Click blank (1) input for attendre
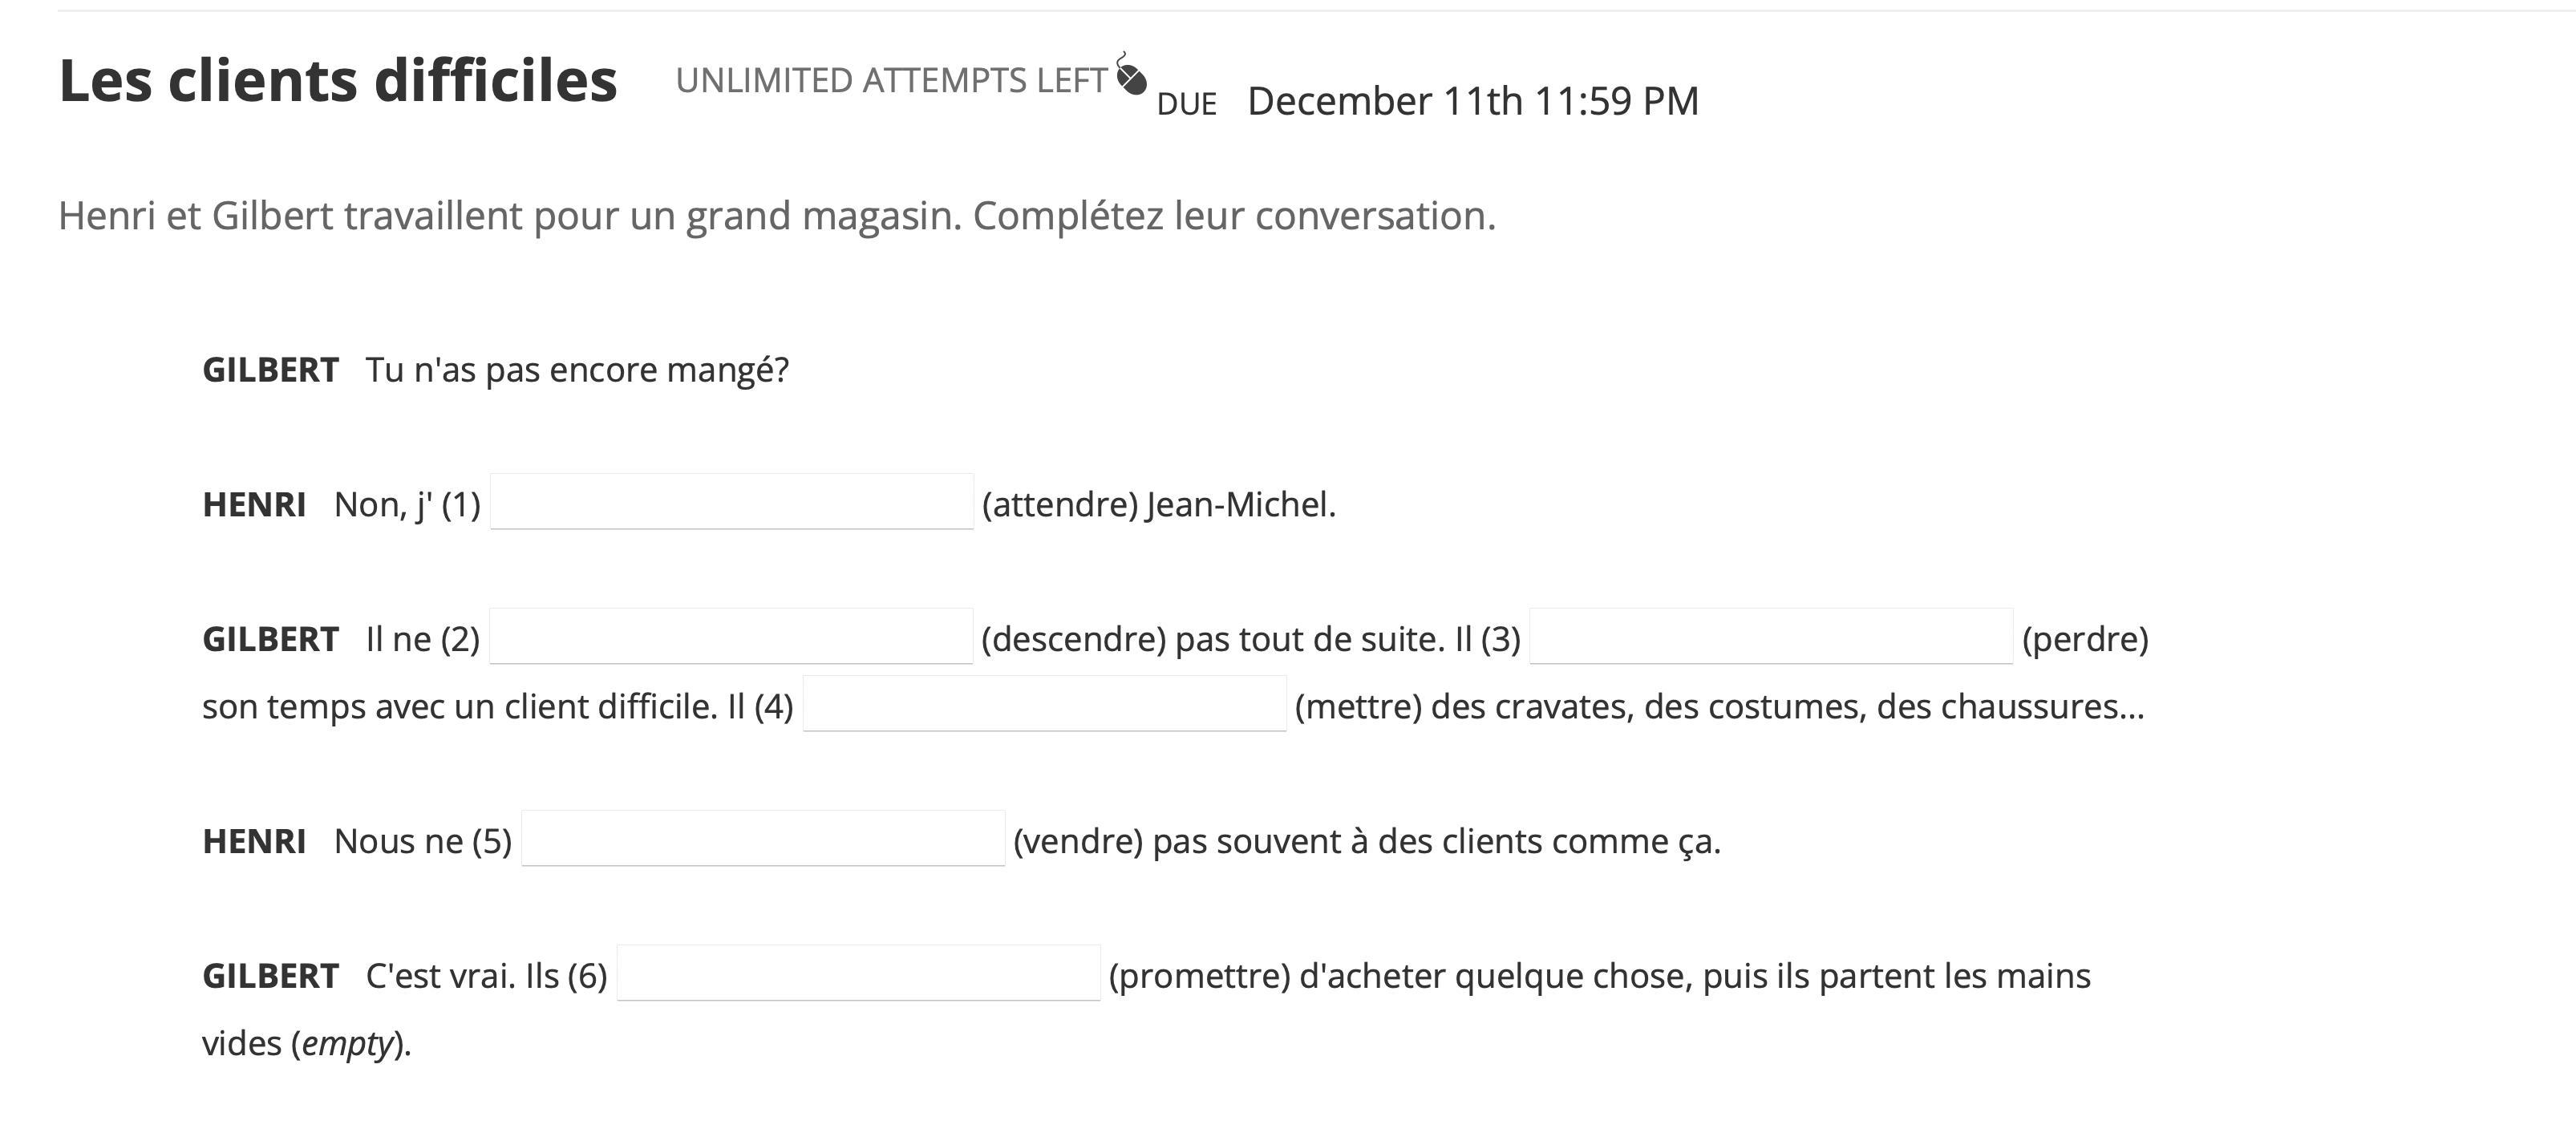The image size is (2576, 1145). (731, 502)
